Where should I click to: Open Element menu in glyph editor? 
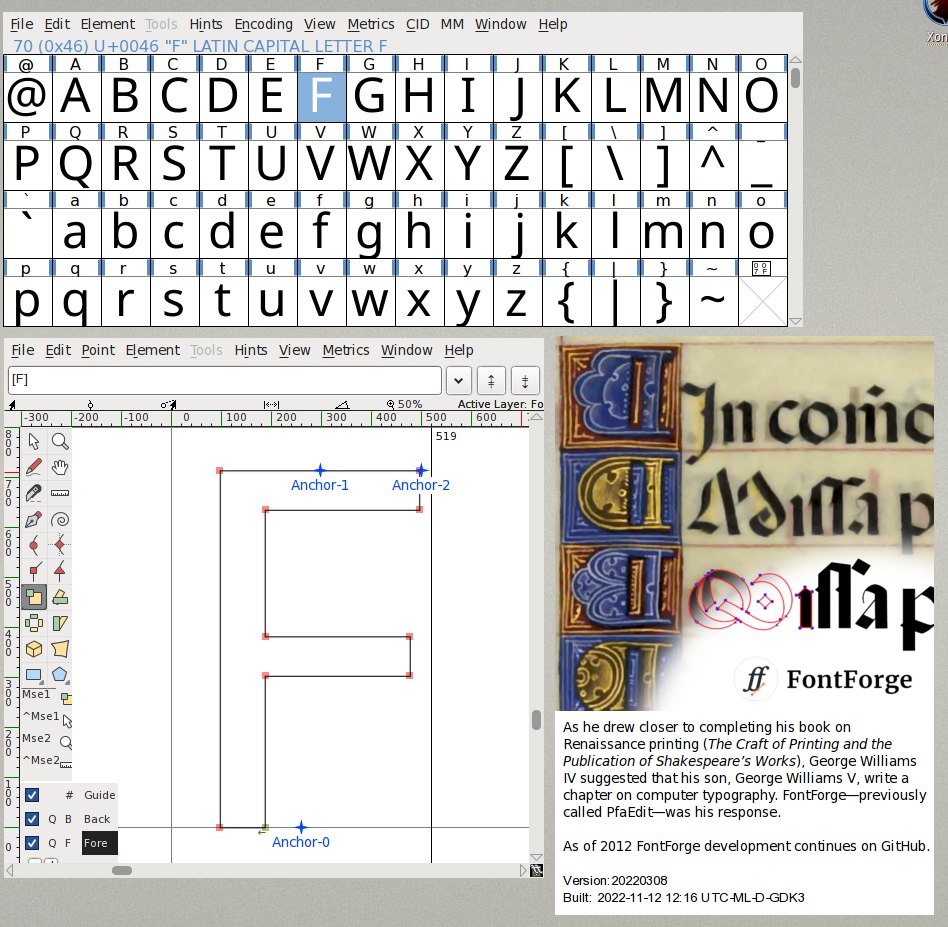(x=153, y=350)
